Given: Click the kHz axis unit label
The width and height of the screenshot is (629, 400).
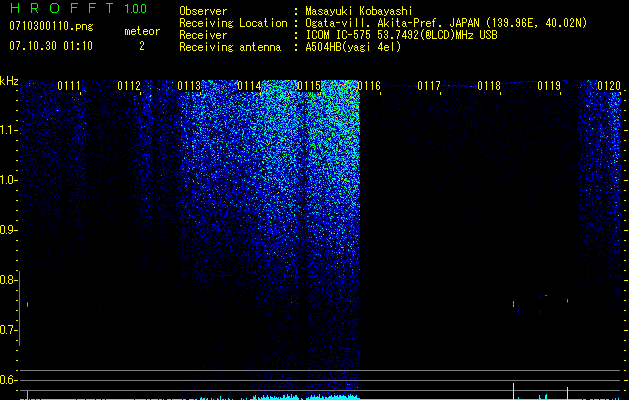Looking at the screenshot, I should click(x=9, y=81).
